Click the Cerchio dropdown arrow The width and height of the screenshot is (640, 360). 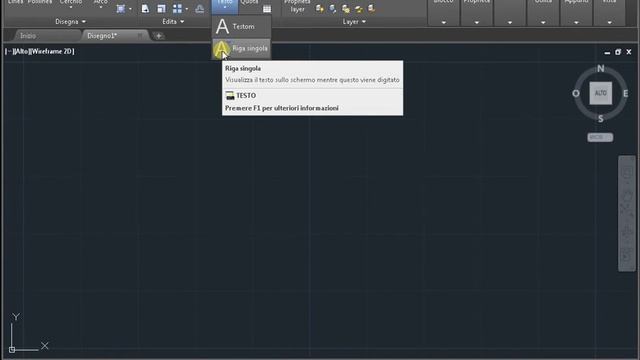tap(71, 7)
